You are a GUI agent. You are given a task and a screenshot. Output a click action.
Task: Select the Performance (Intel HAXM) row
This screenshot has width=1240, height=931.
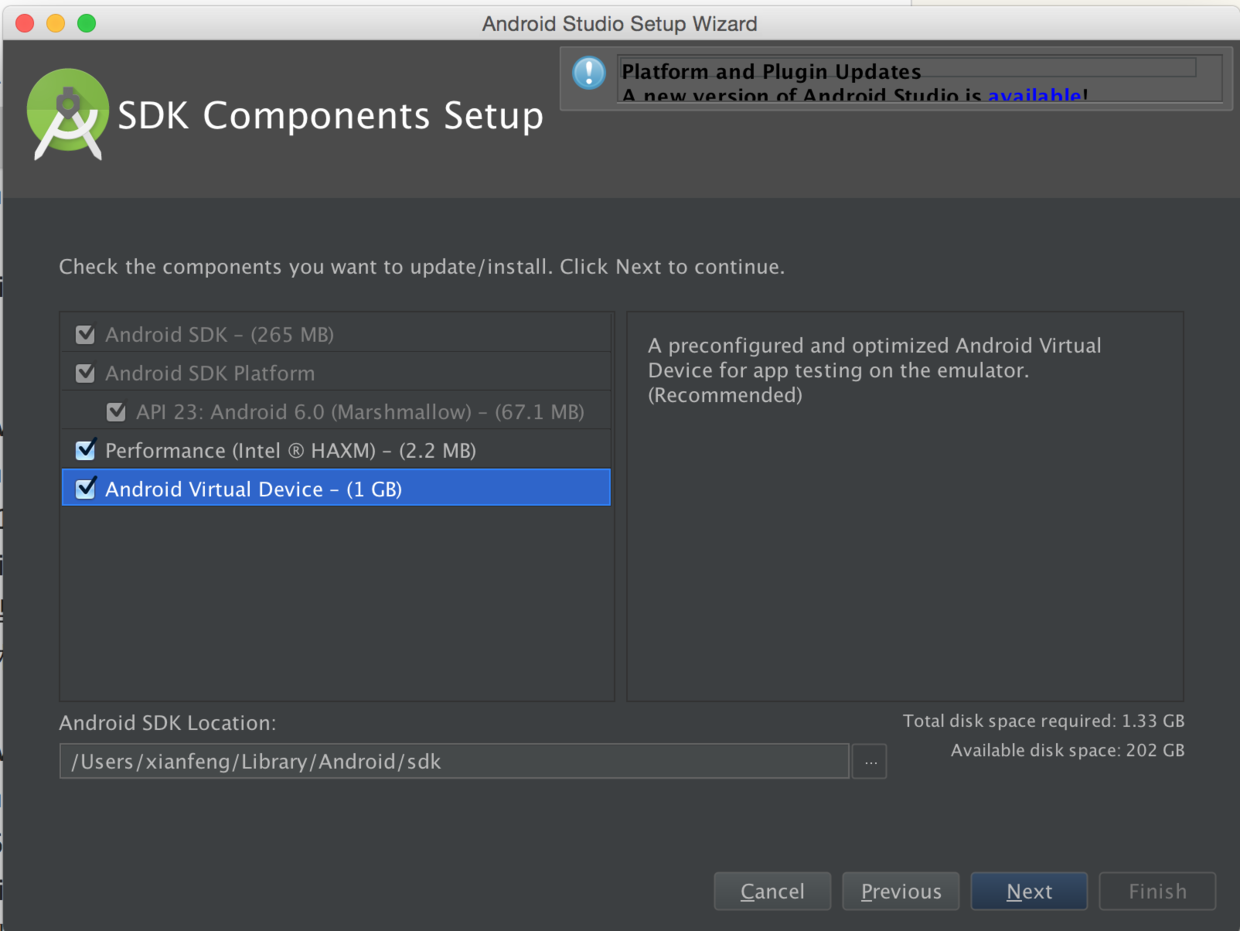(290, 451)
